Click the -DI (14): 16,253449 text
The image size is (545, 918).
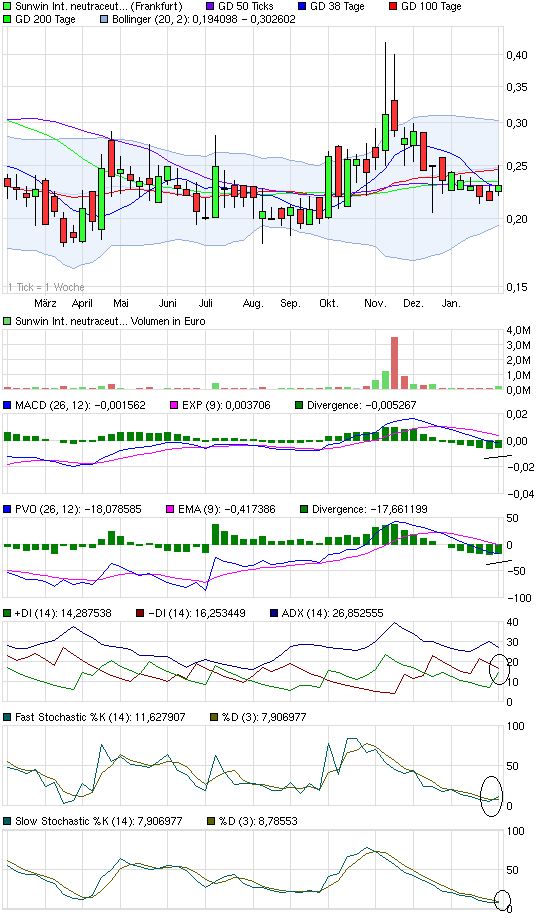tap(197, 614)
